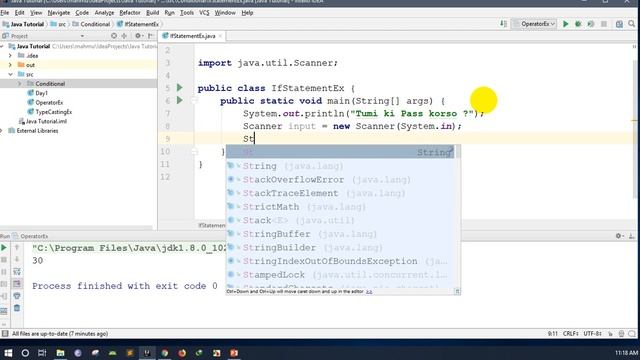
Task: Open PowerPoint from the taskbar
Action: 234,353
